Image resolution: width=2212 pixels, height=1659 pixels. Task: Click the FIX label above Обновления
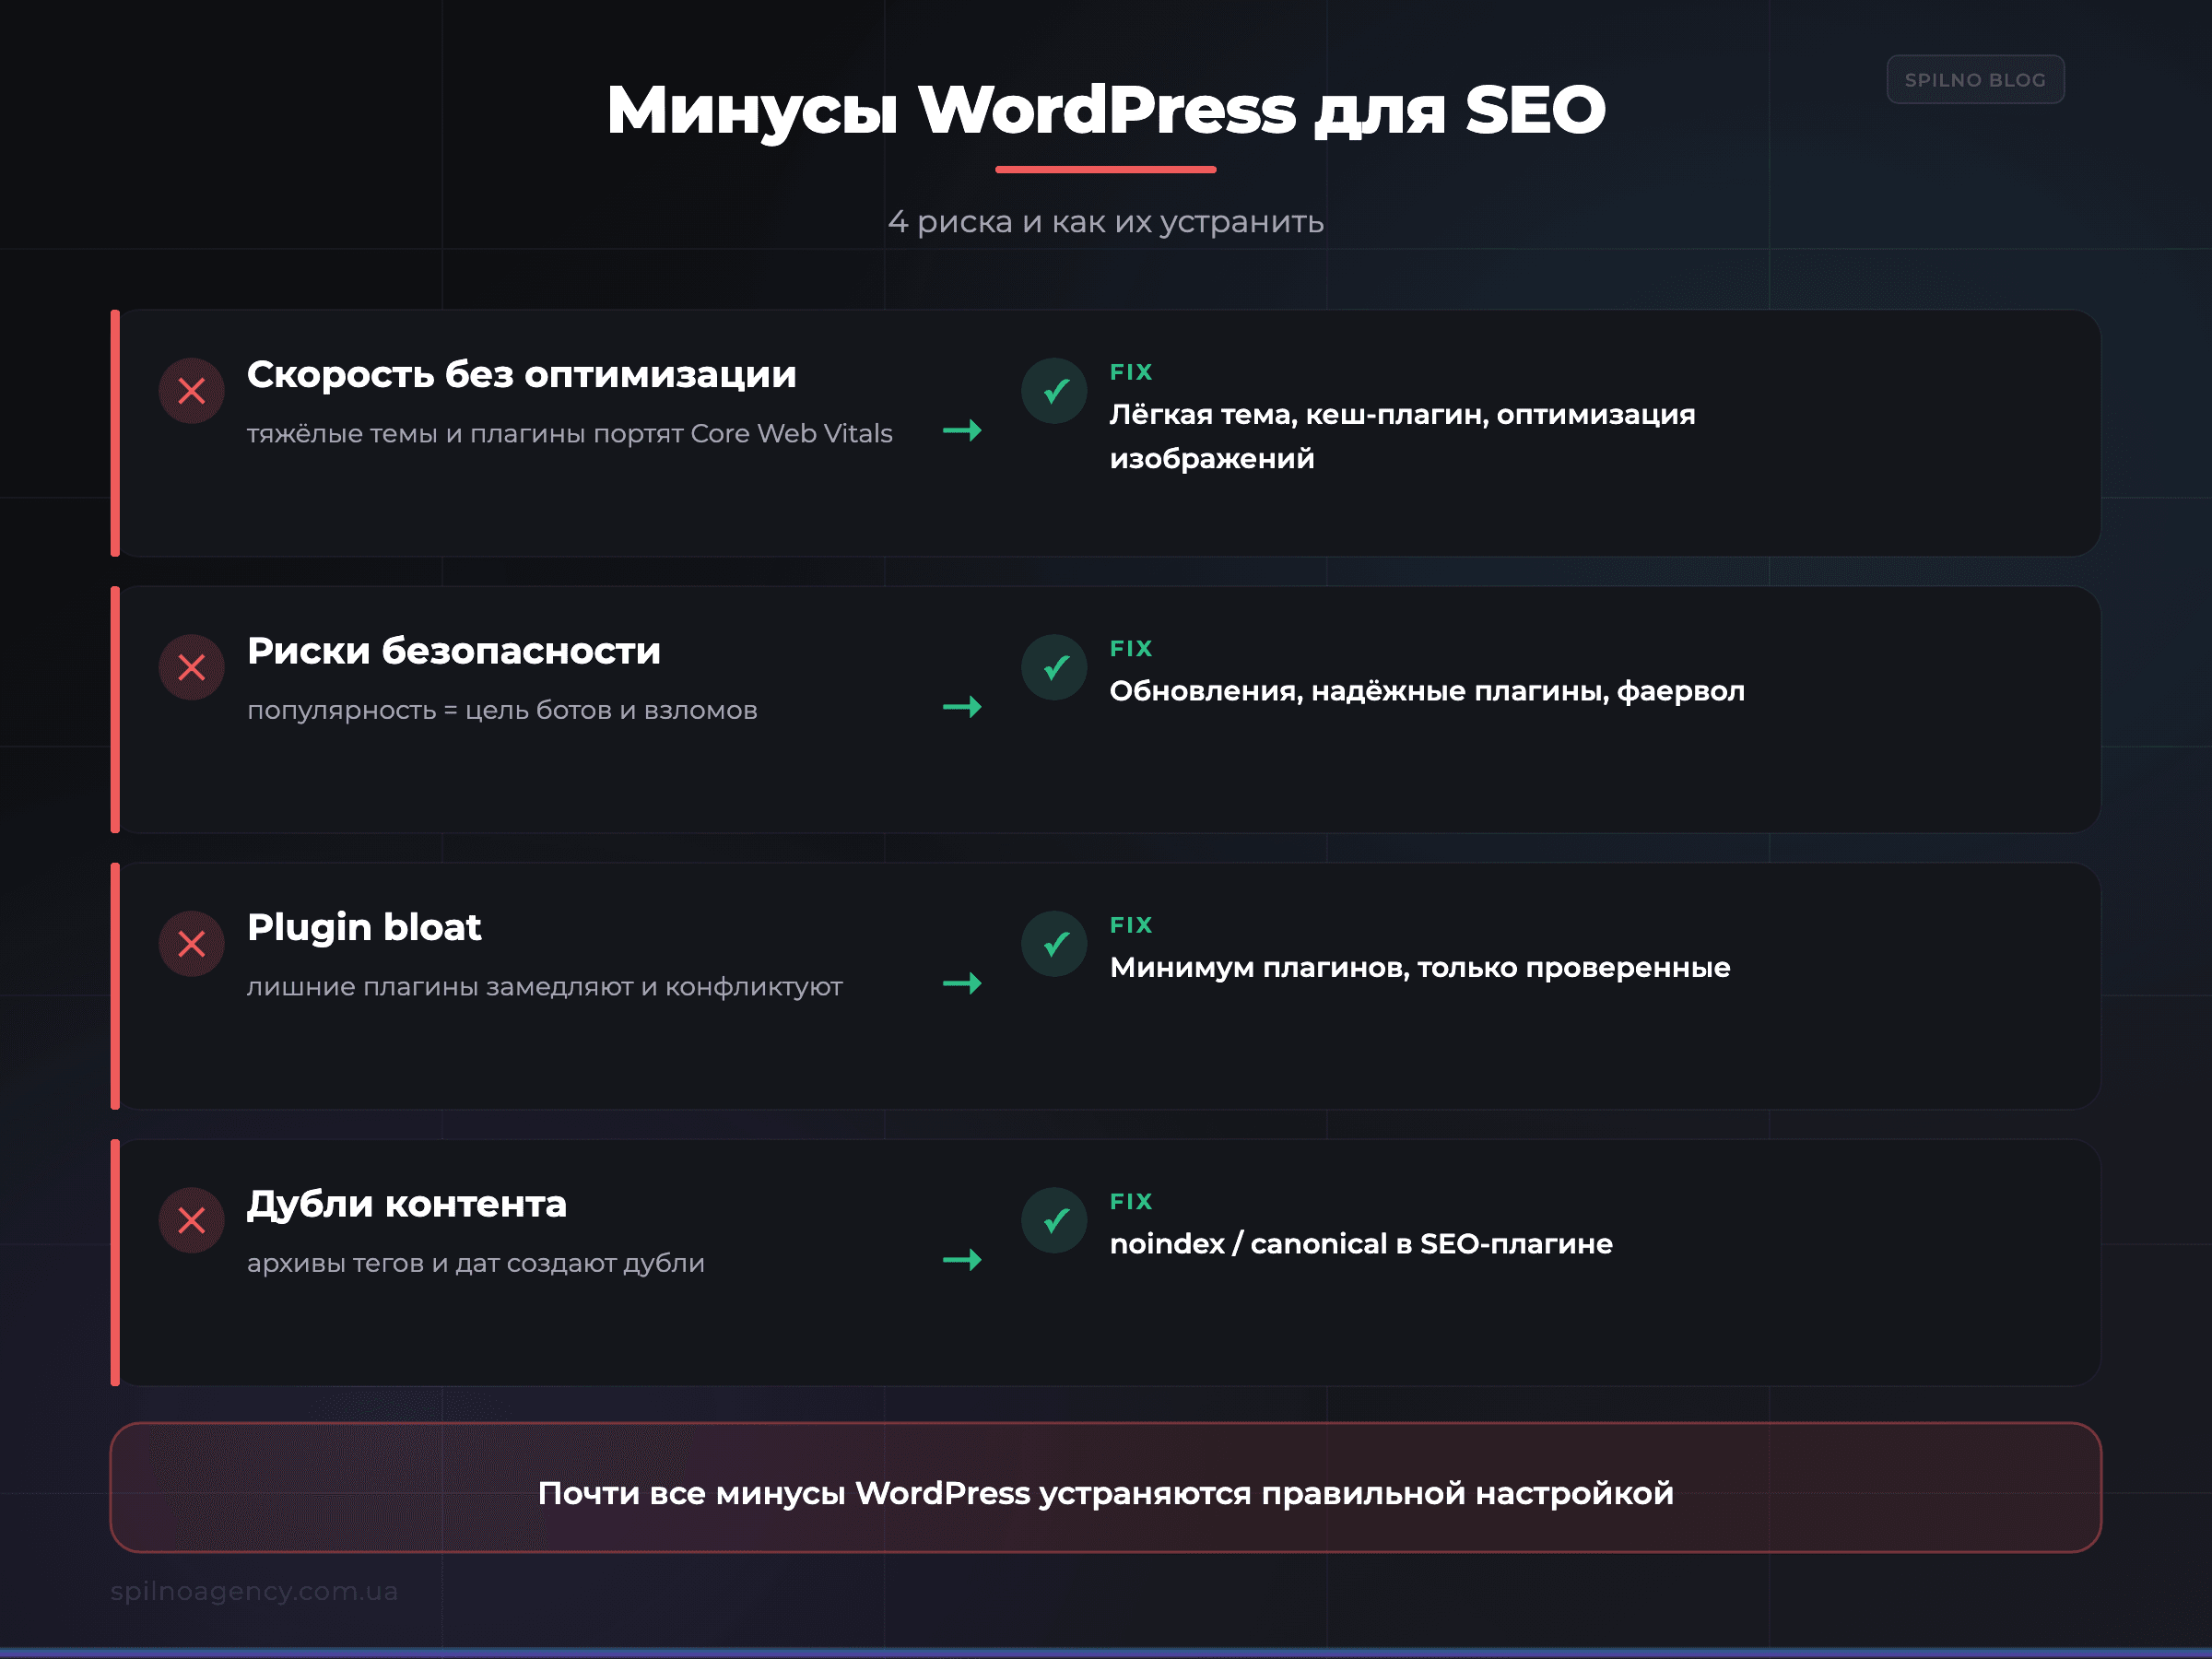click(x=1131, y=649)
